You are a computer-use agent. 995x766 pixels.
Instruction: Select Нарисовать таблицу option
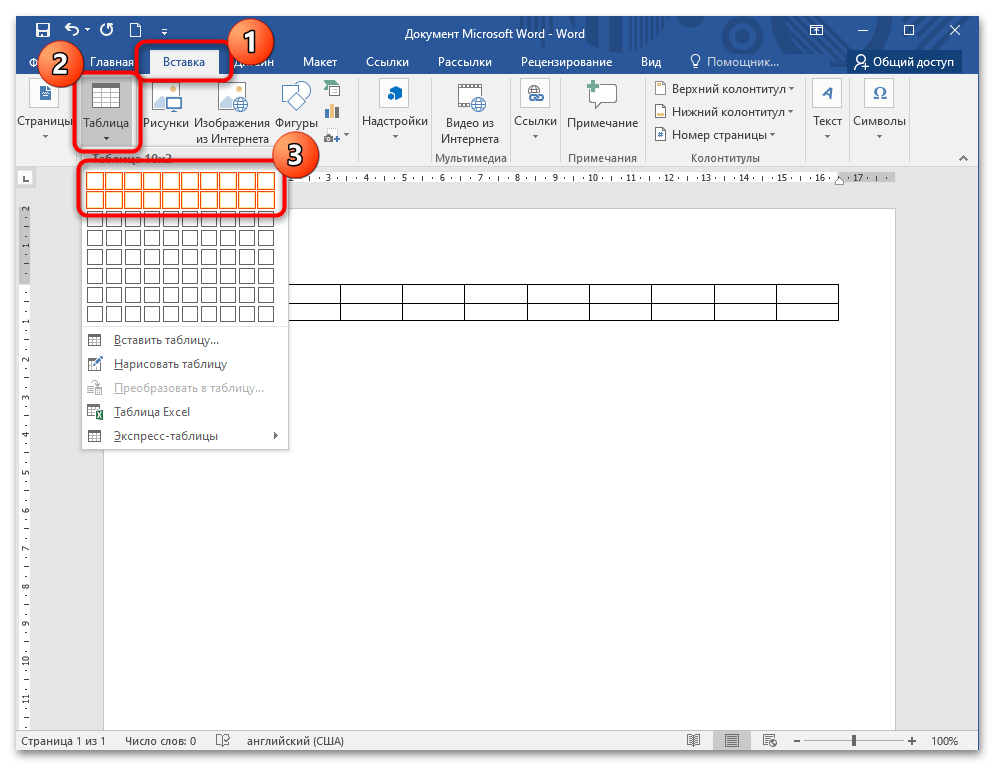[x=185, y=364]
